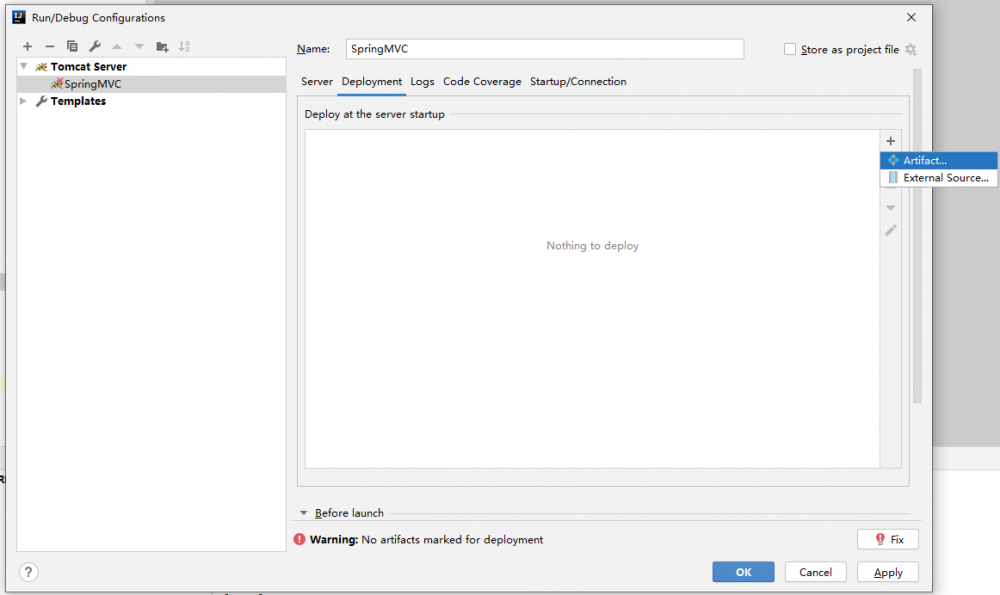1000x595 pixels.
Task: Click the Cancel button
Action: click(815, 572)
